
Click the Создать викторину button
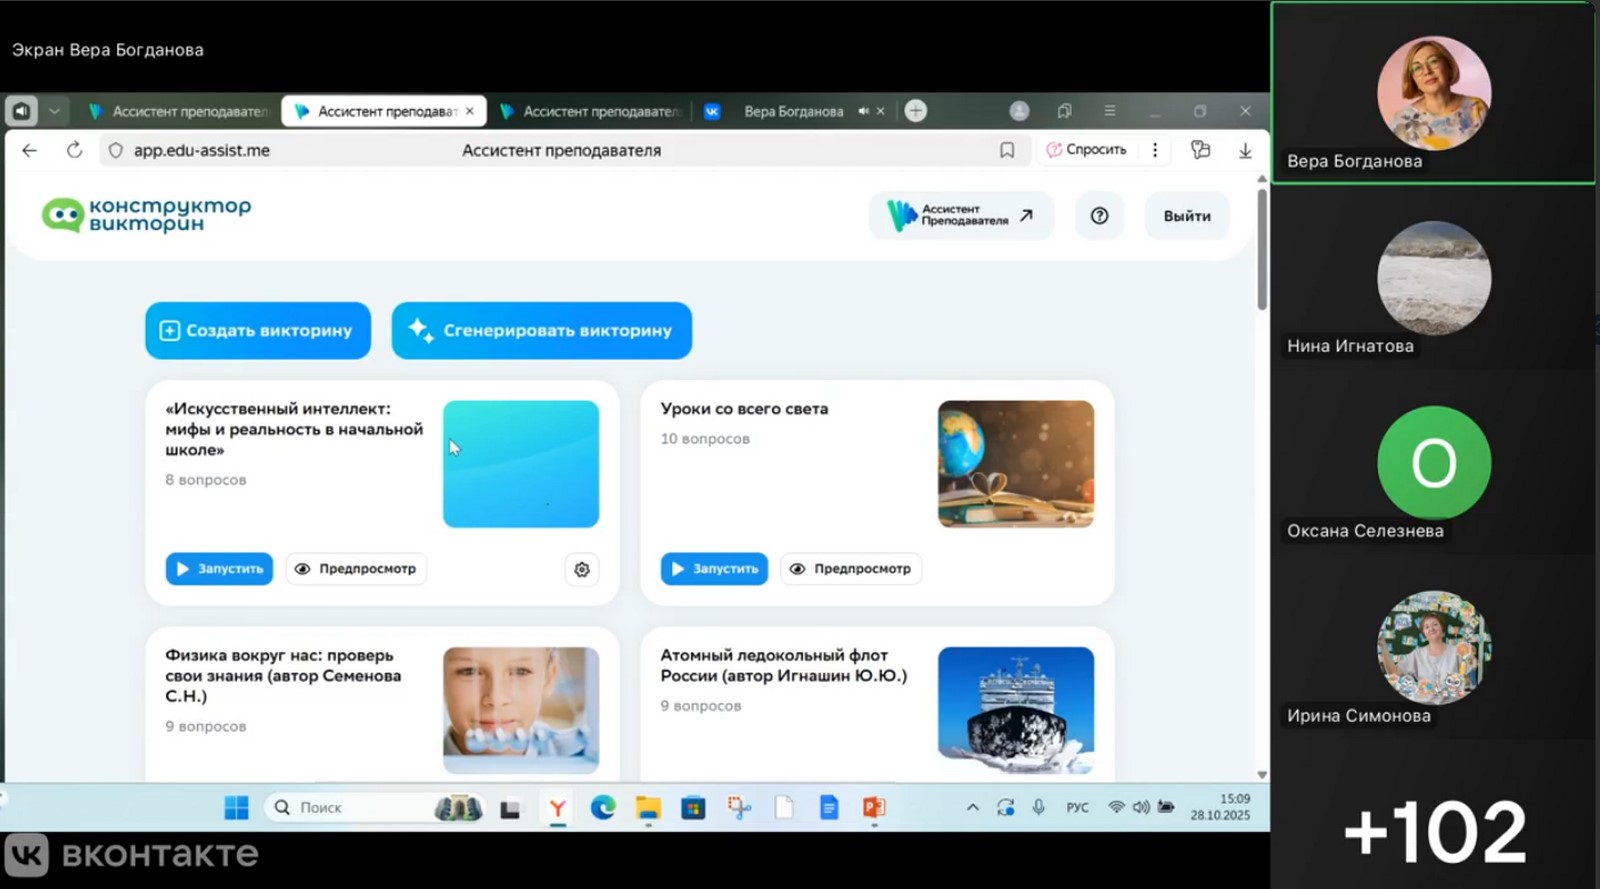click(258, 331)
